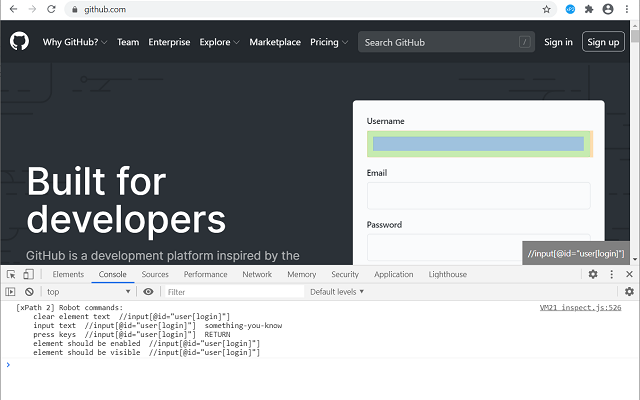Open the top JavaScript context dropdown
Image resolution: width=640 pixels, height=400 pixels.
[89, 291]
